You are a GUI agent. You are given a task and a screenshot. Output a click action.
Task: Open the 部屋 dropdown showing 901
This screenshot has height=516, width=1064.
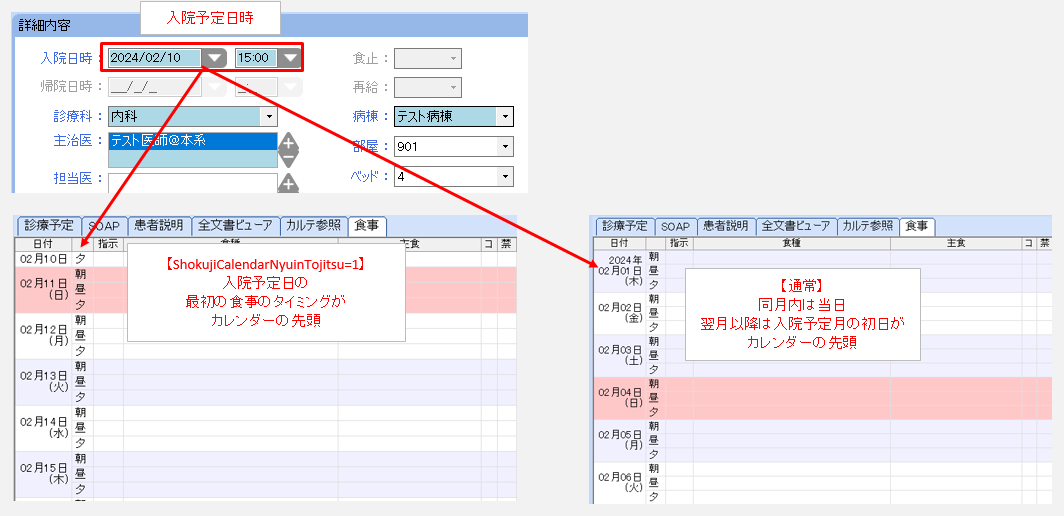(x=506, y=147)
